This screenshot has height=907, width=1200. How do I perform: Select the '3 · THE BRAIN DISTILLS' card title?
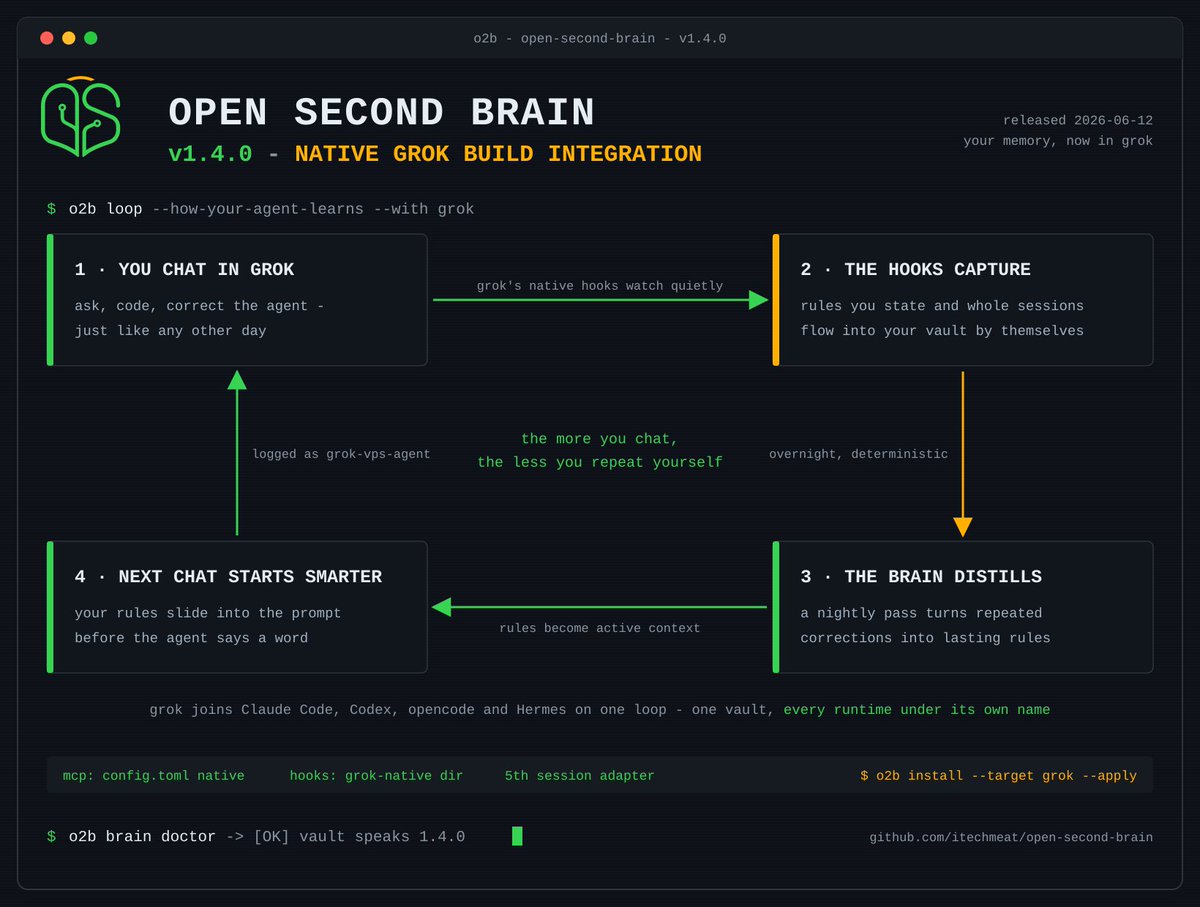click(921, 577)
